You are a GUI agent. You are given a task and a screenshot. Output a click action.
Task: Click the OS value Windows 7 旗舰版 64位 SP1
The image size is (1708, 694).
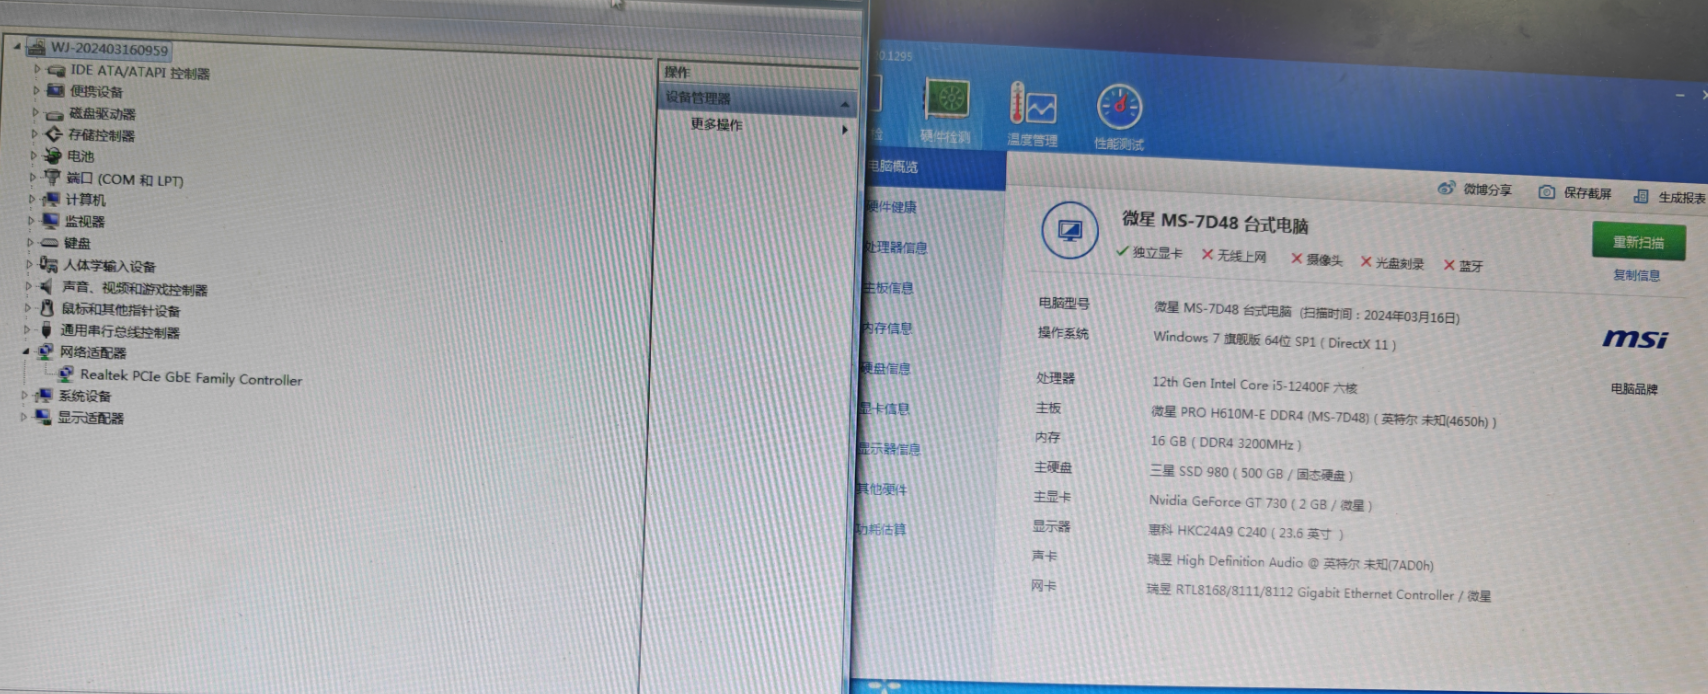coord(1274,340)
